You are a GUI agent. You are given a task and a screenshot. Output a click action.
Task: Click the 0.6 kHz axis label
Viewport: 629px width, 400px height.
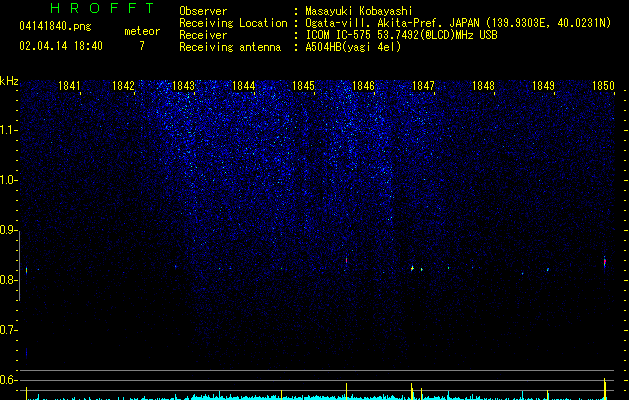coord(8,380)
